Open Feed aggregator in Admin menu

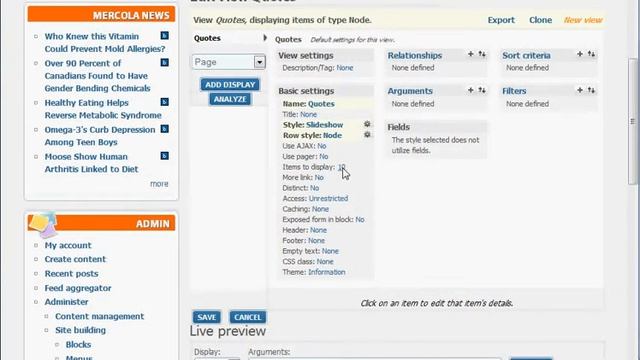(x=78, y=288)
